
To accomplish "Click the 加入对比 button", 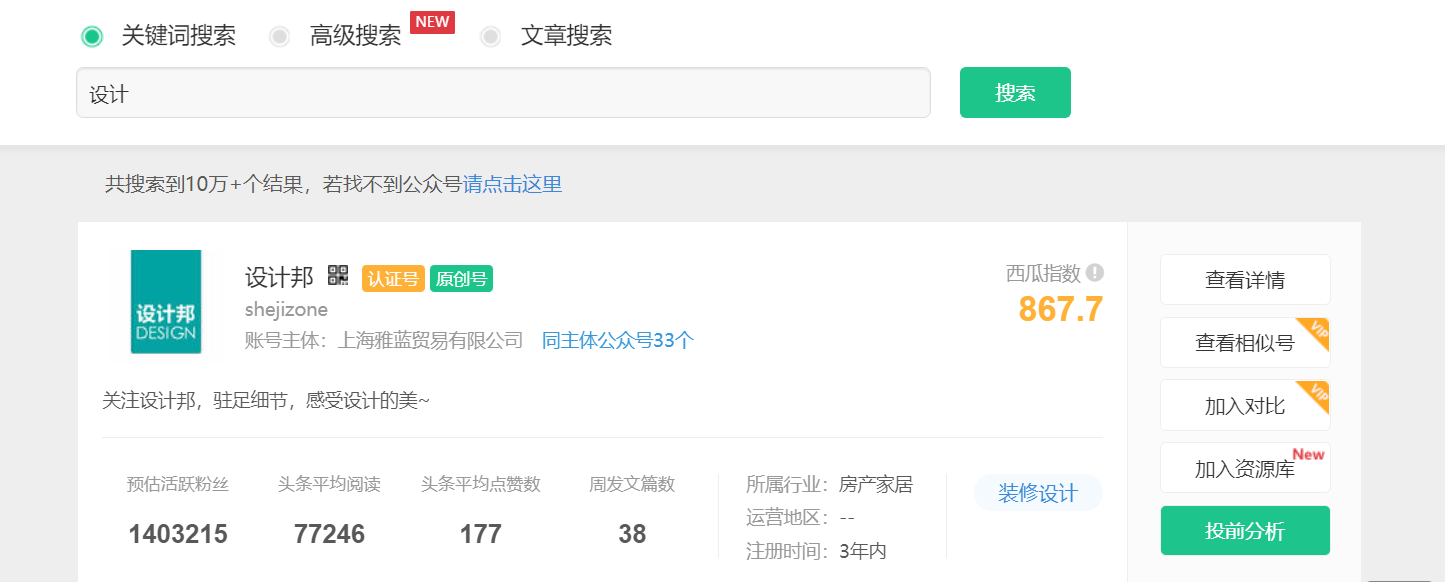I will [1244, 406].
